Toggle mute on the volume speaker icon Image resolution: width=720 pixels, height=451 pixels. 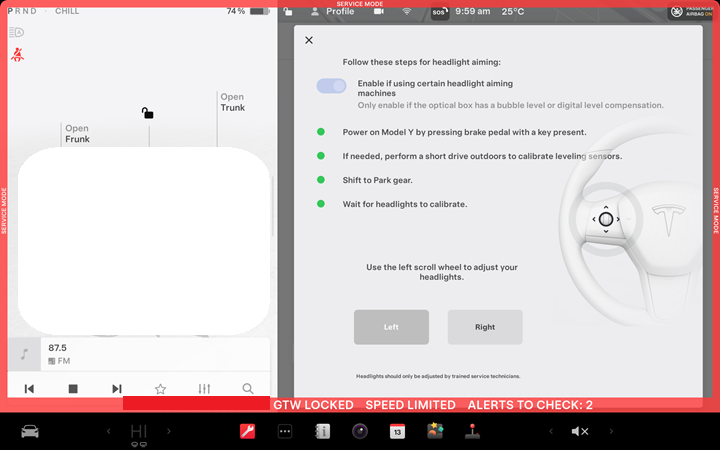tap(579, 431)
